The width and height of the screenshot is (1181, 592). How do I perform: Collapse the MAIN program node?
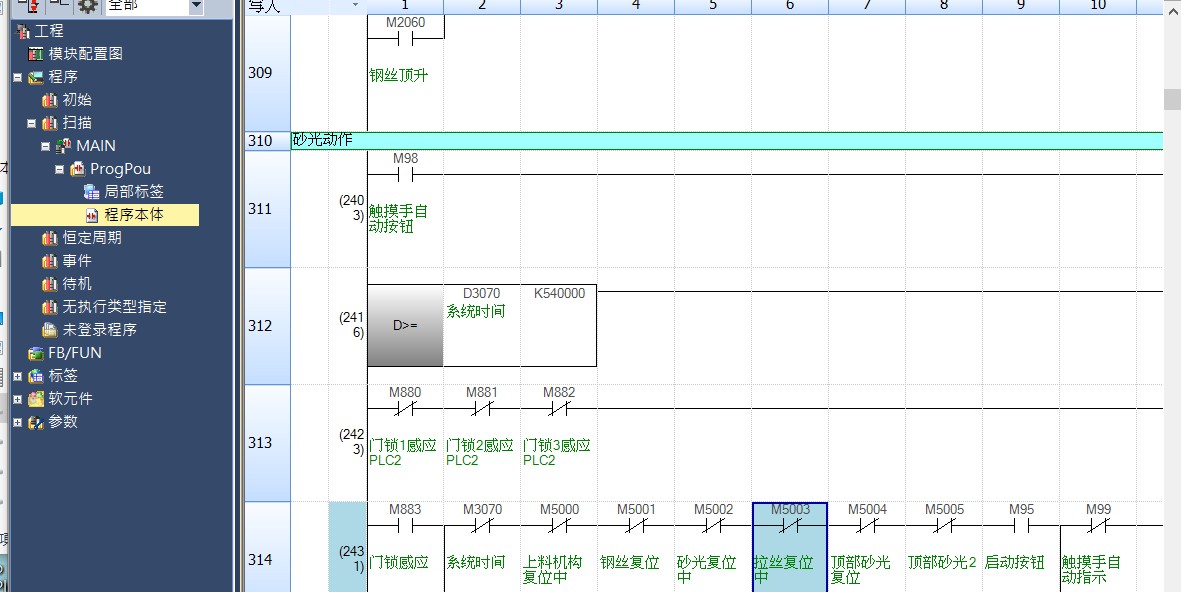pos(45,146)
